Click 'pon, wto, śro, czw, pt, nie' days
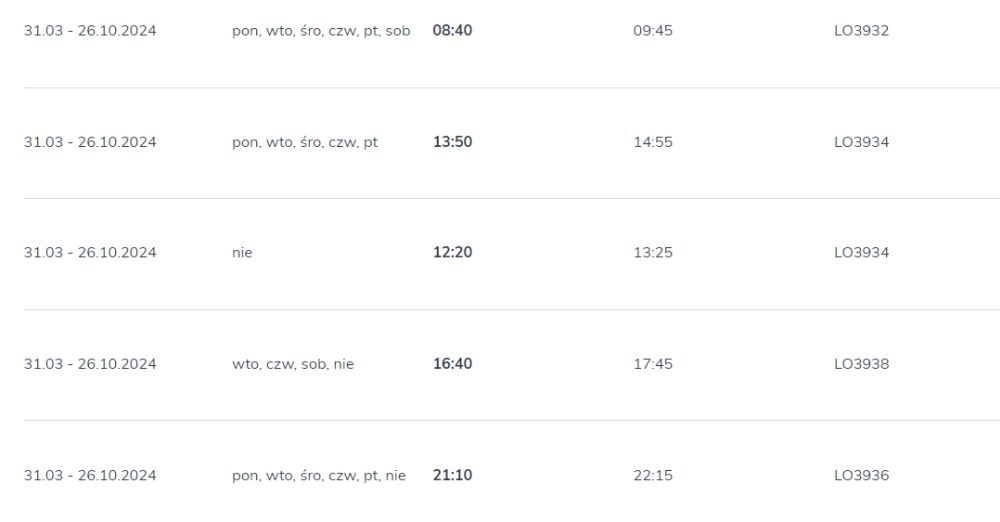This screenshot has height=522, width=1000. click(319, 475)
